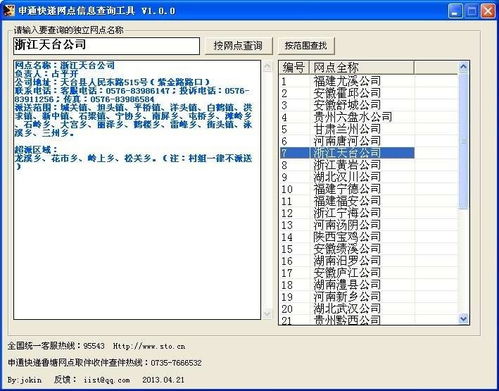This screenshot has width=499, height=391.
Task: Click the app icon in title bar
Action: coord(8,10)
